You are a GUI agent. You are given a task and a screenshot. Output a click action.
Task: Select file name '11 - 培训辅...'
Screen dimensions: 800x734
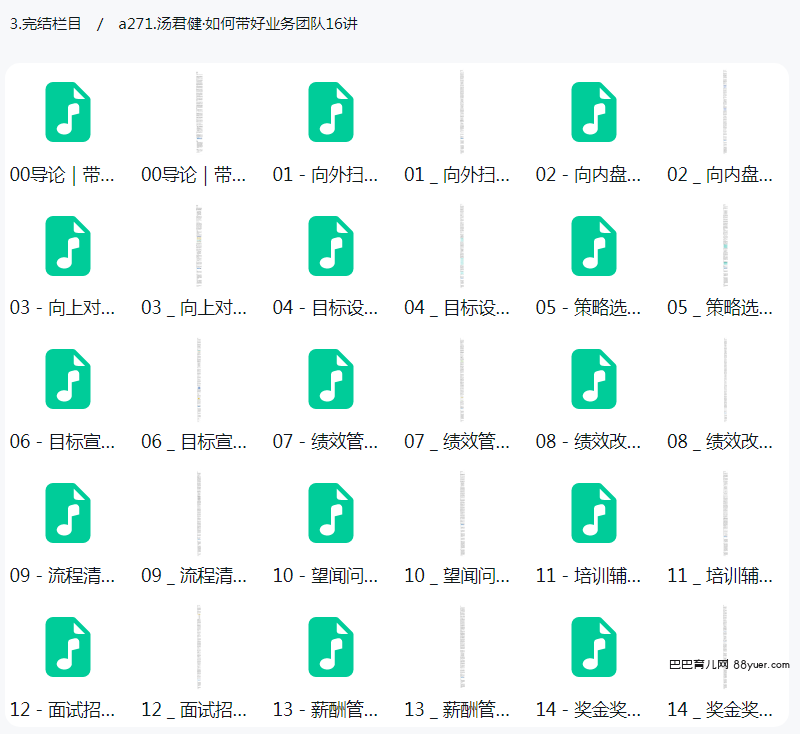(x=588, y=575)
